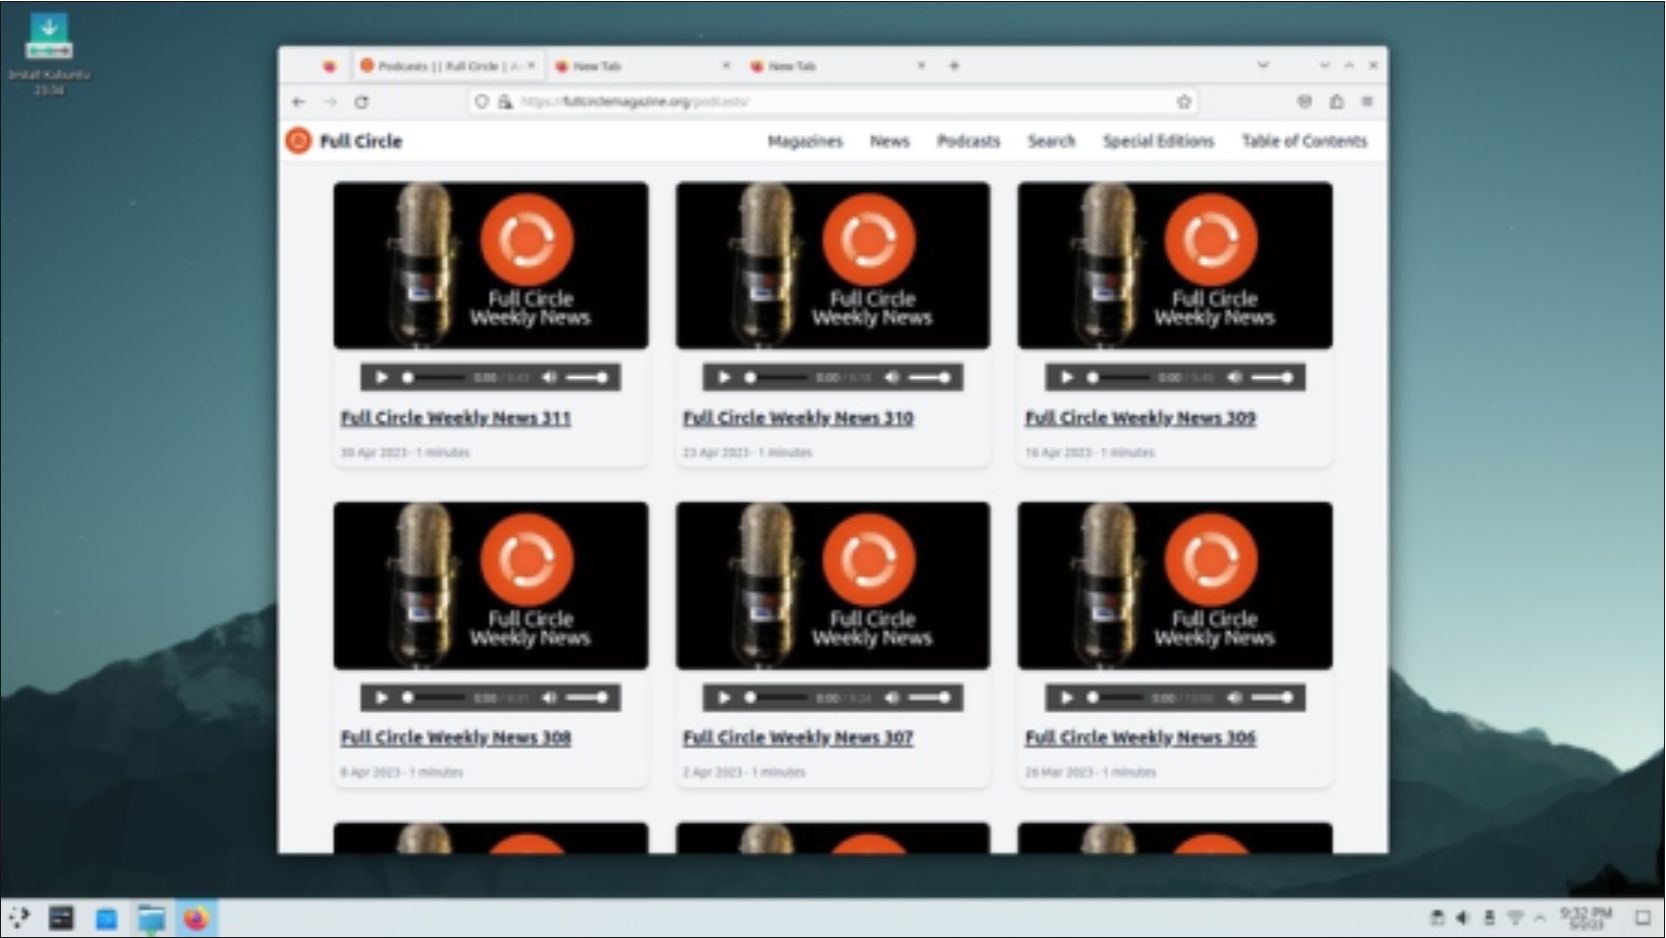Open the list all tabs dropdown chevron
Viewport: 1666px width, 938px height.
pos(1263,66)
